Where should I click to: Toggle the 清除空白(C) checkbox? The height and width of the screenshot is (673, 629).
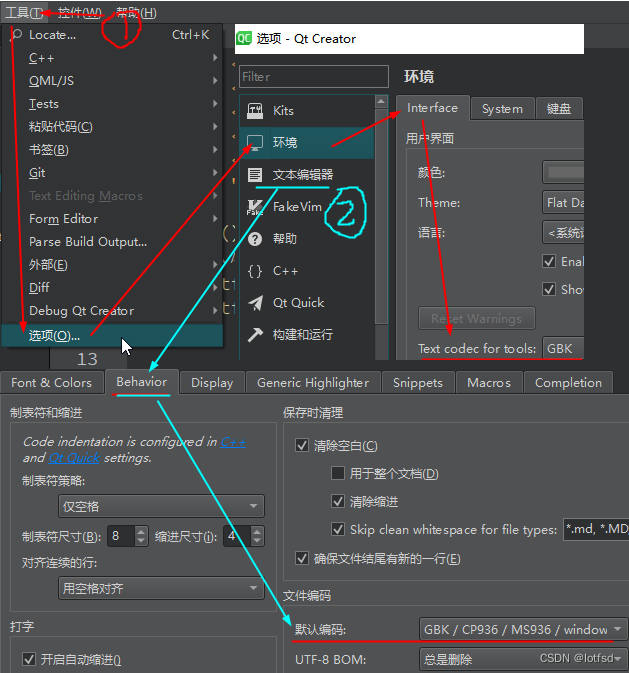302,446
